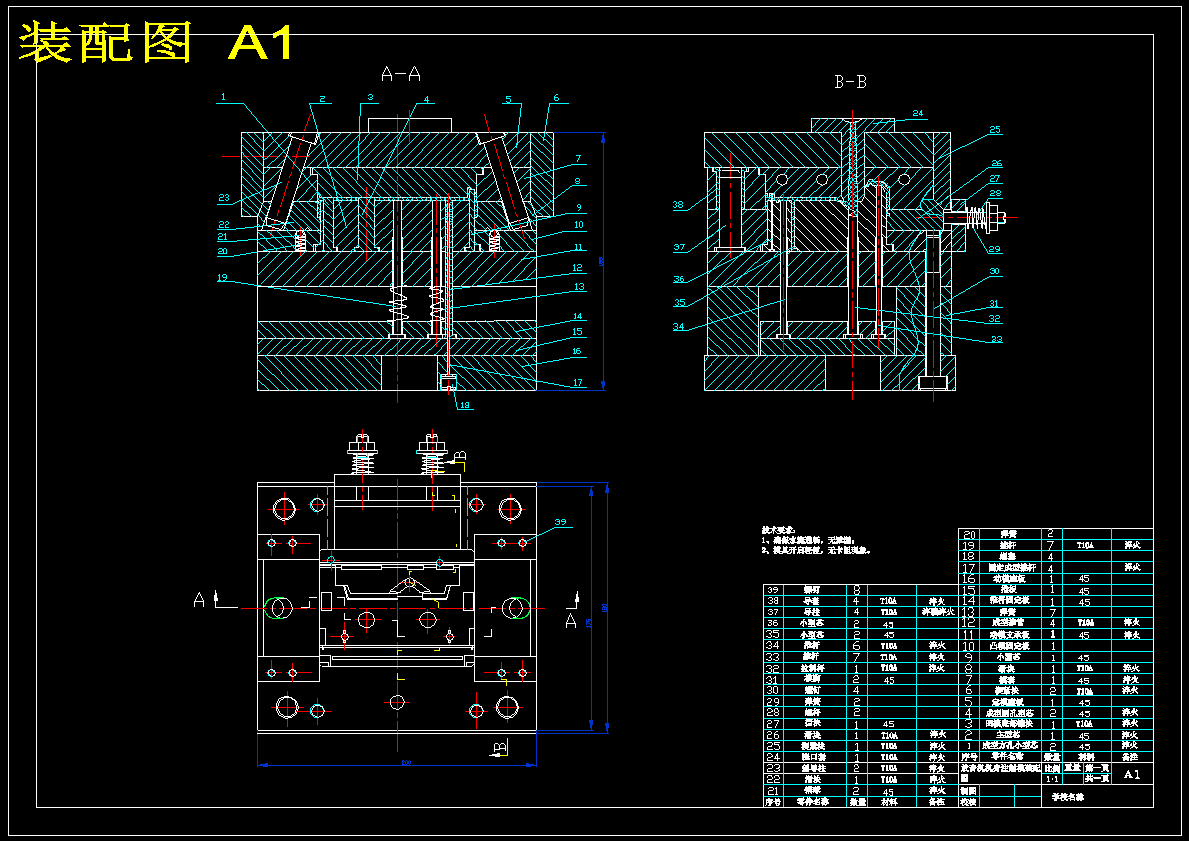Click callout number 13 in section A-A
1189x841 pixels.
pos(578,287)
